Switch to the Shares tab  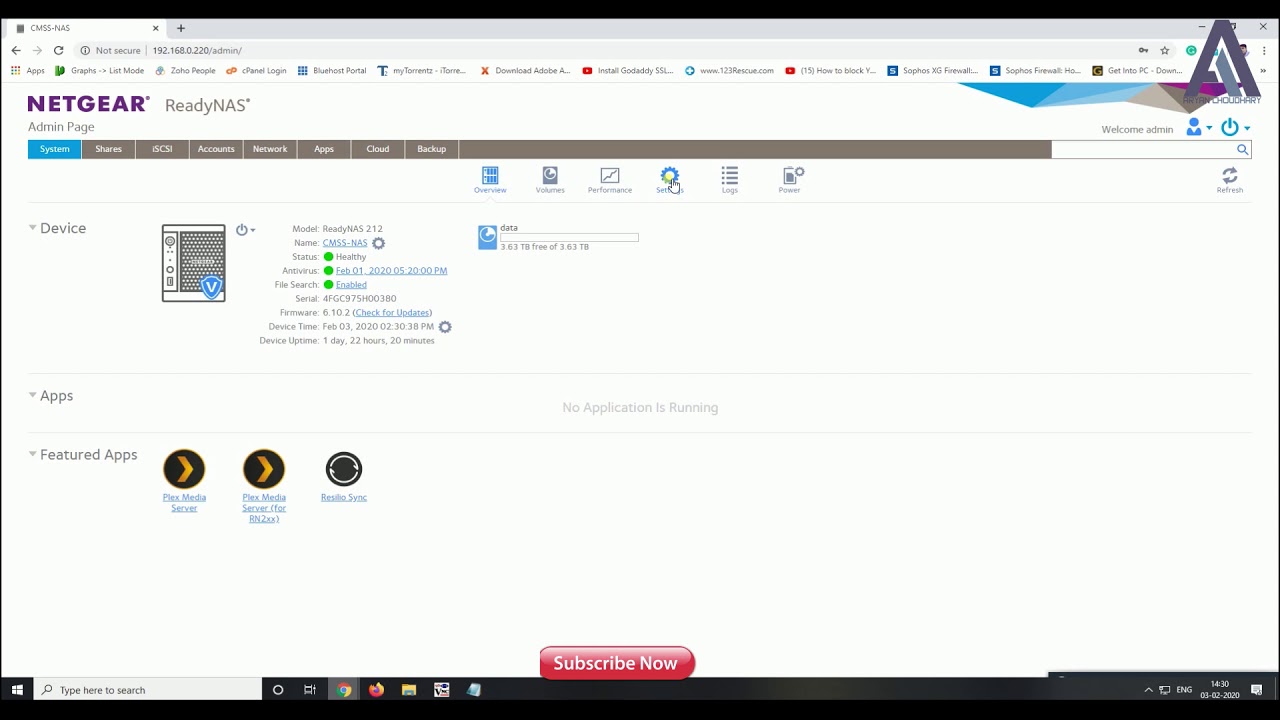tap(108, 149)
